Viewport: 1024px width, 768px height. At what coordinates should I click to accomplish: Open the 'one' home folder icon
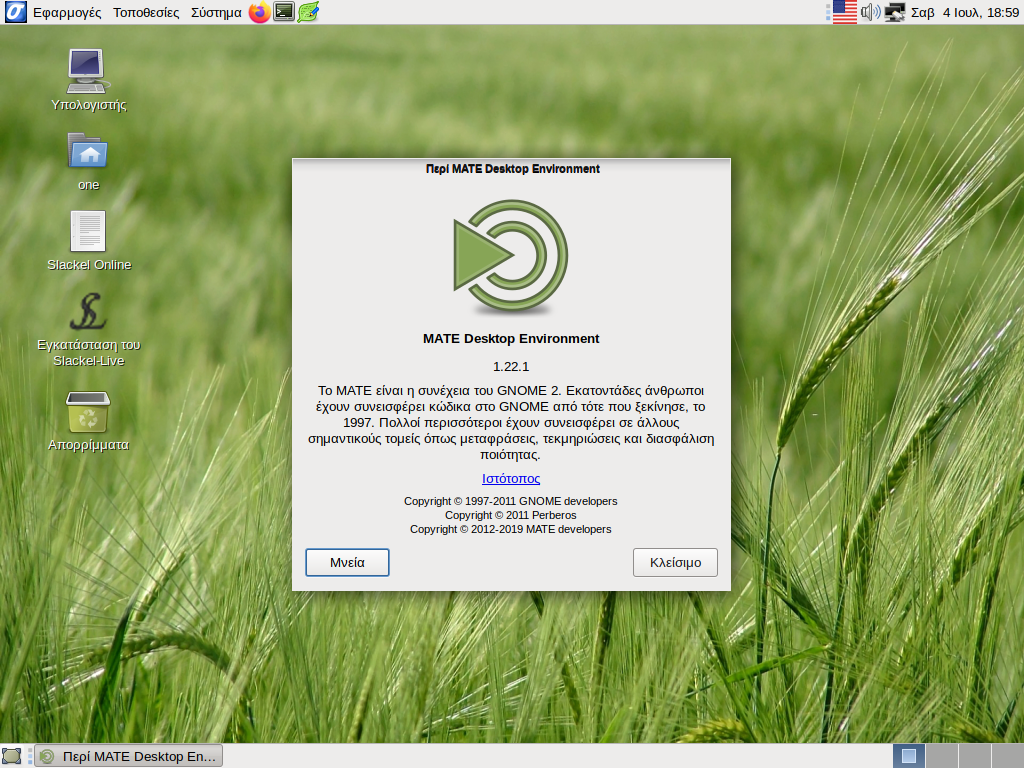(88, 161)
